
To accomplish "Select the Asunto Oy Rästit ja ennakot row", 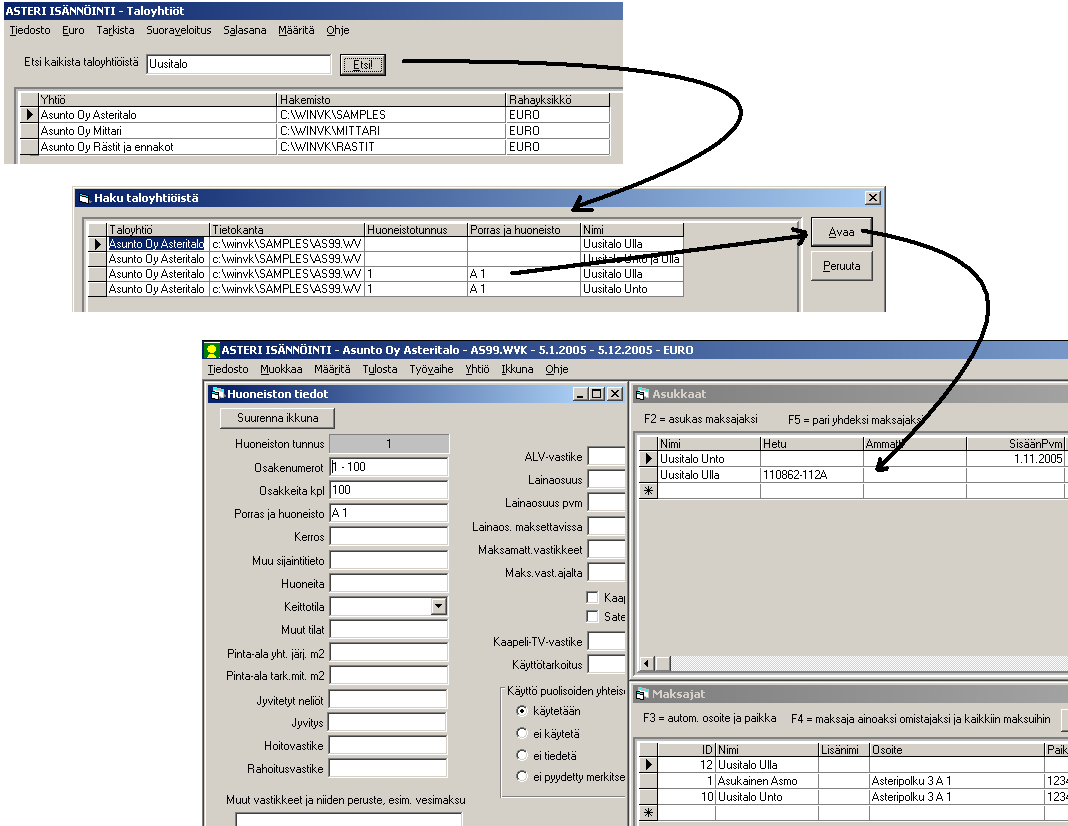I will point(315,146).
